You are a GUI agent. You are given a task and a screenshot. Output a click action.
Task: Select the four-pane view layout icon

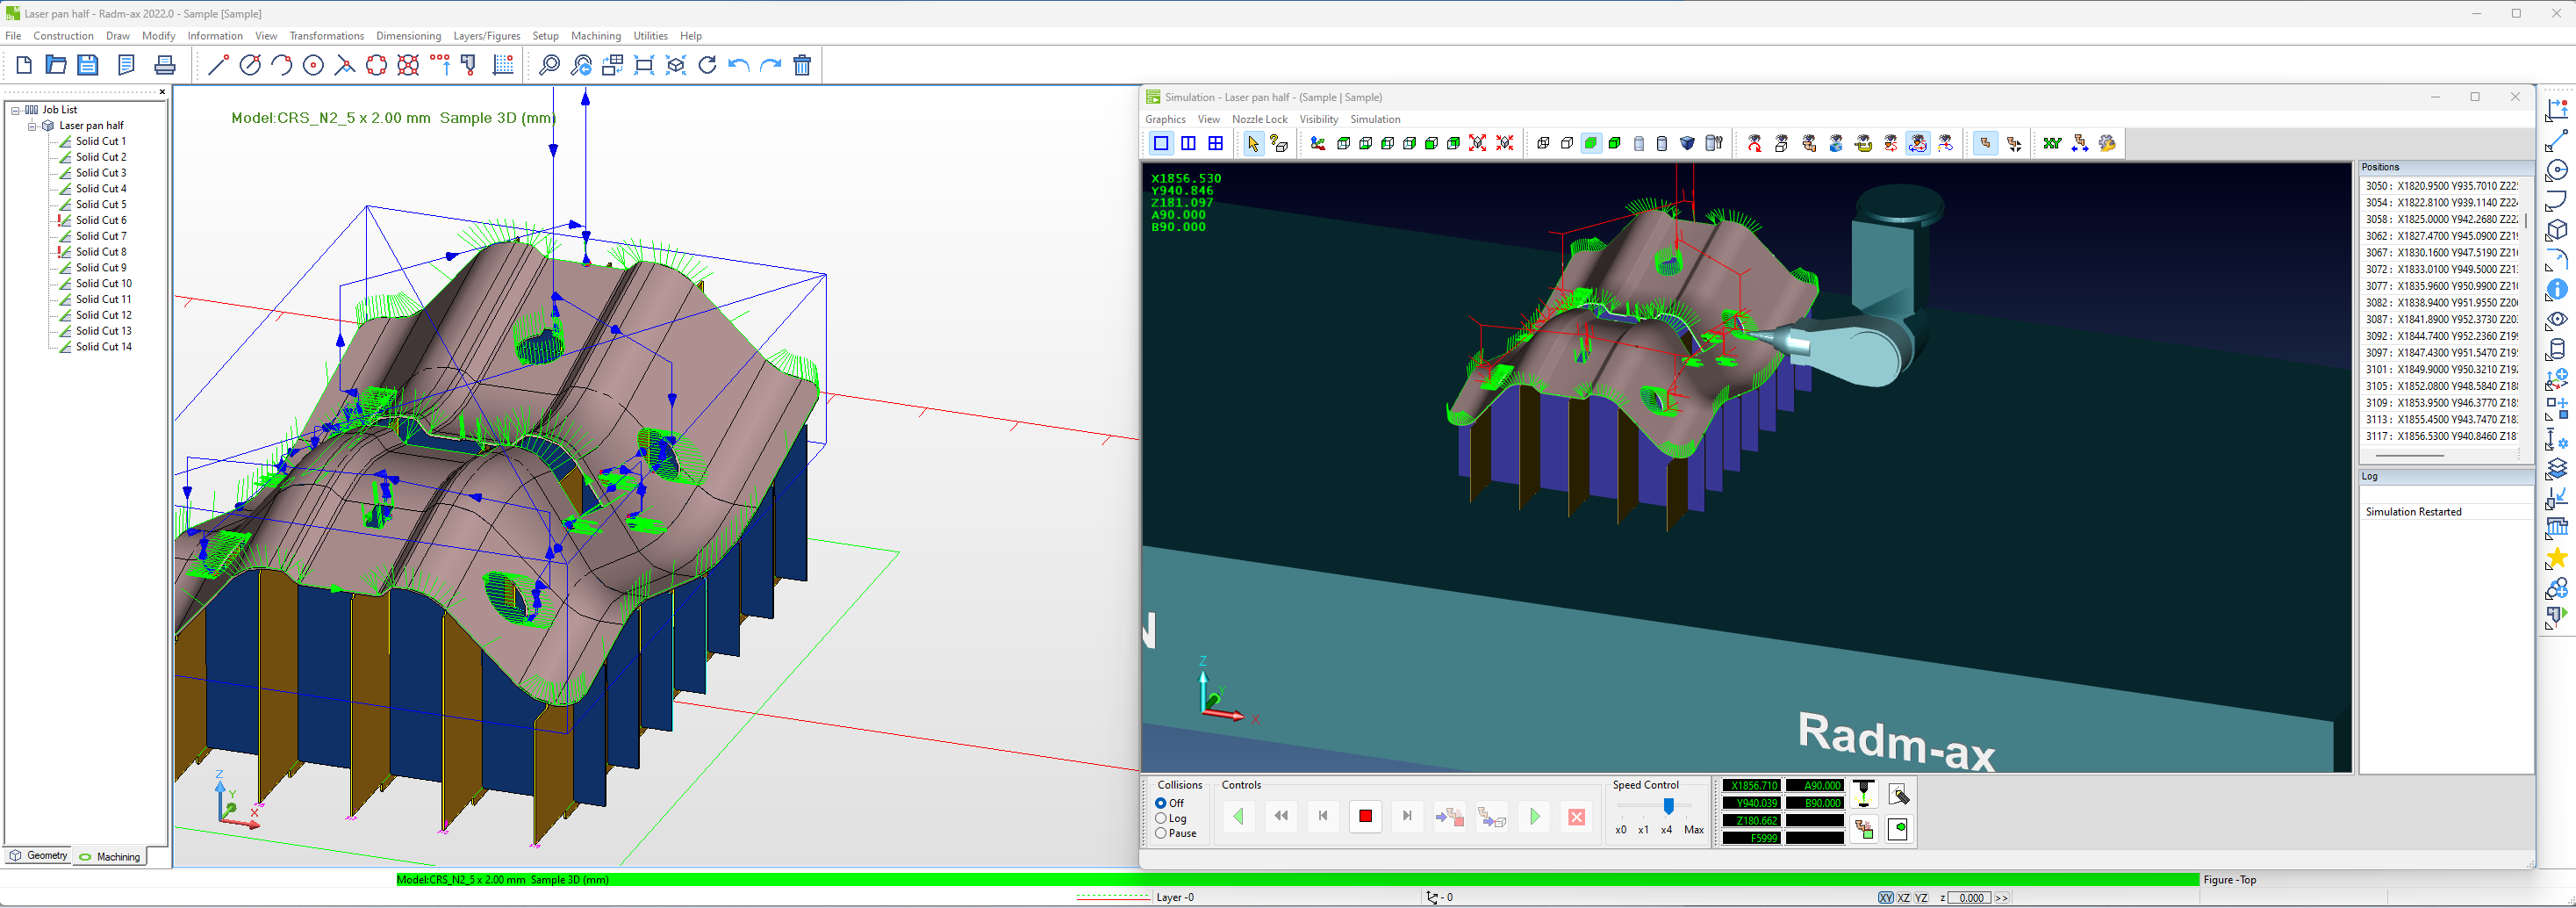[x=1215, y=144]
